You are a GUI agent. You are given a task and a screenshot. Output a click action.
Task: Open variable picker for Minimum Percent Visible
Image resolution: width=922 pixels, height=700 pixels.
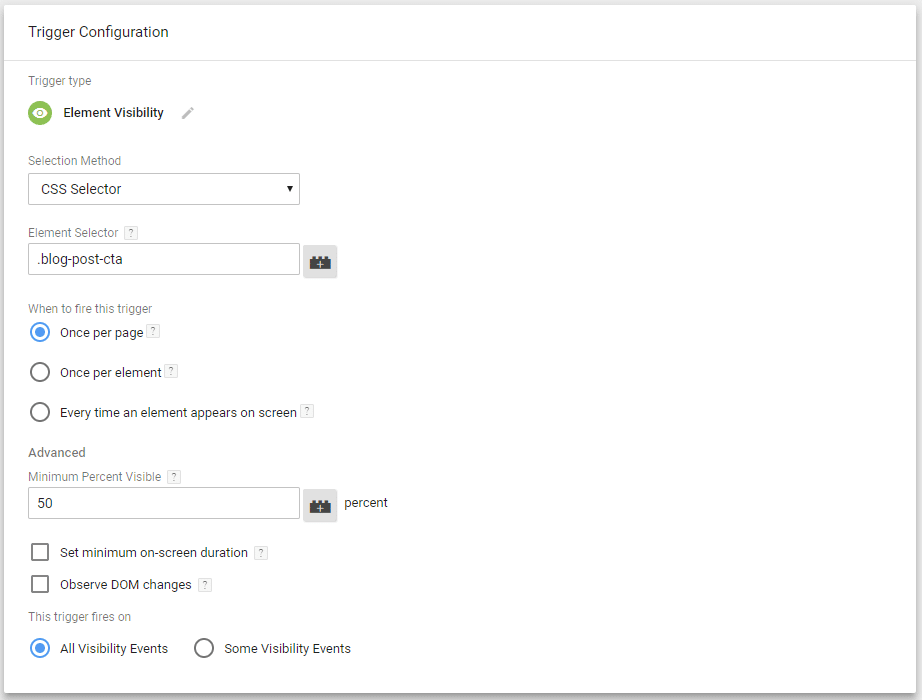click(319, 503)
